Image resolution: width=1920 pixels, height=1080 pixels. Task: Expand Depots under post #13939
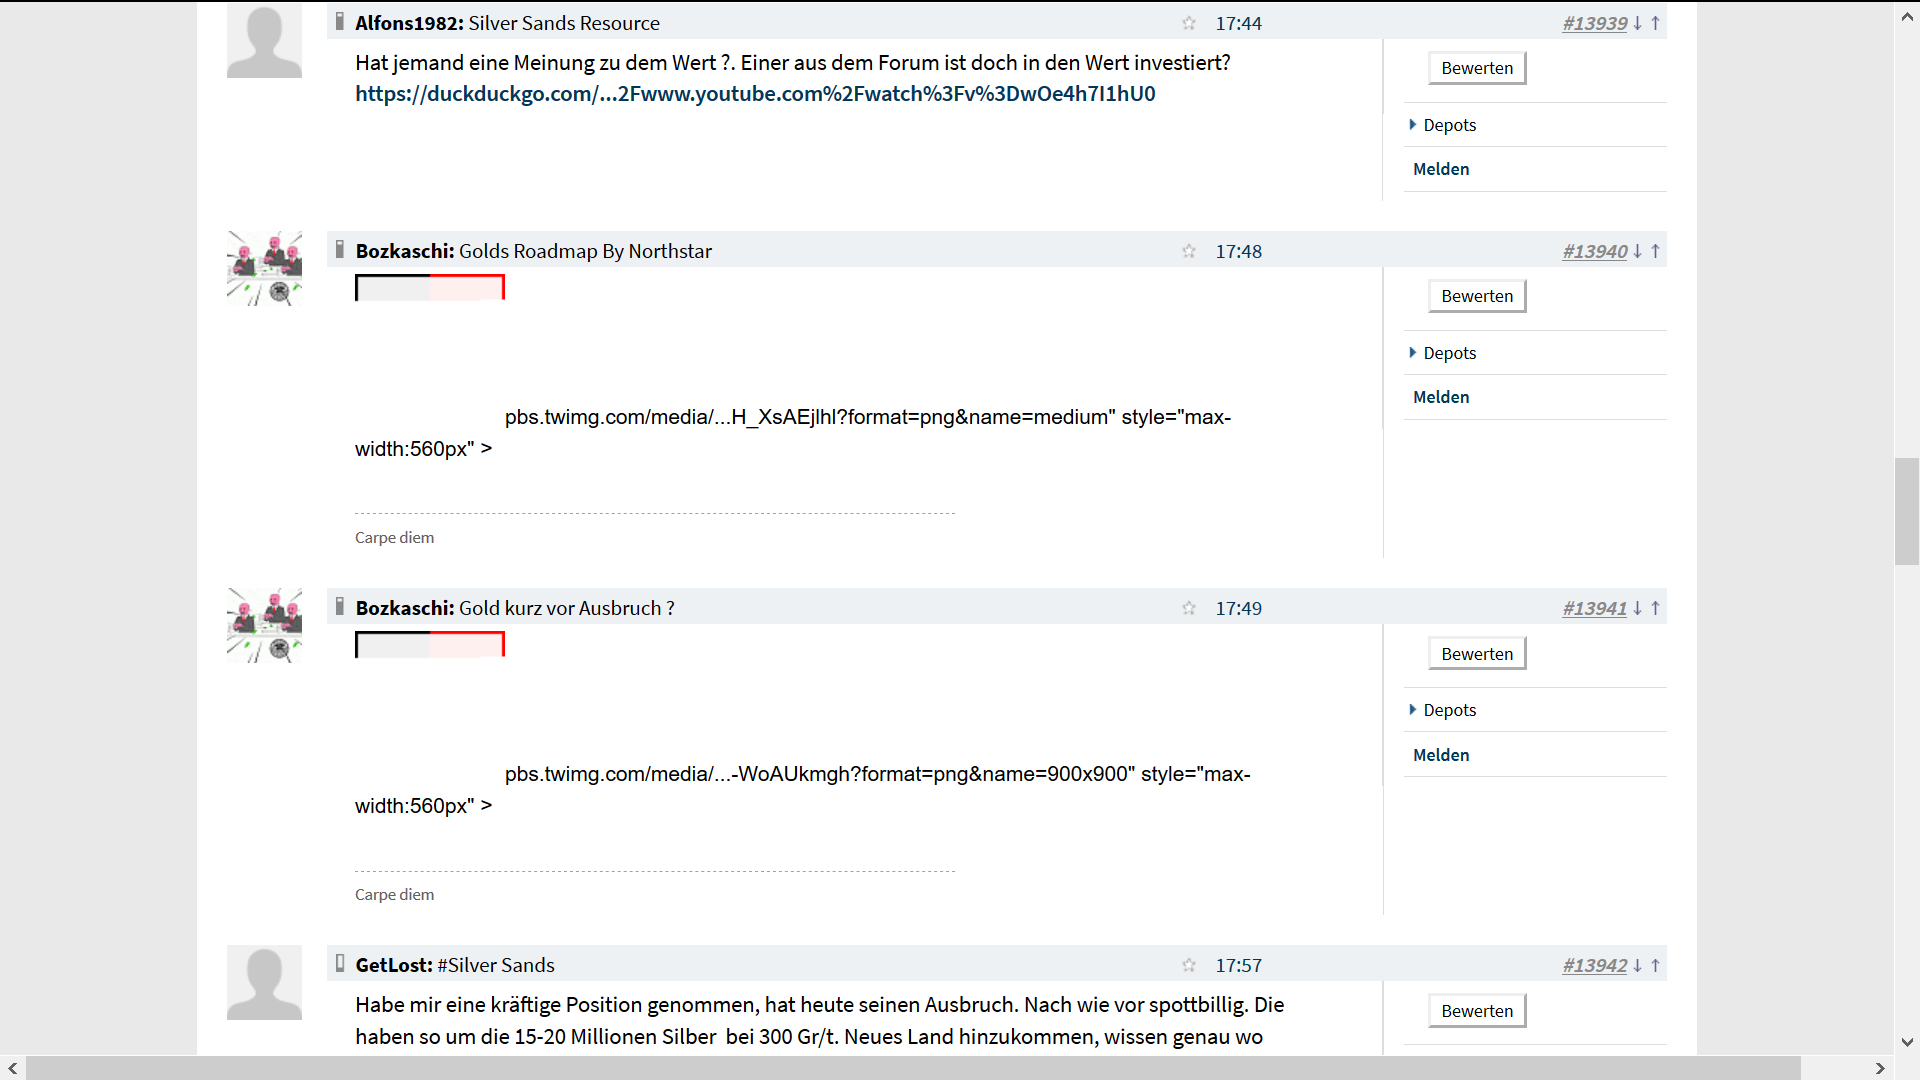pos(1448,125)
